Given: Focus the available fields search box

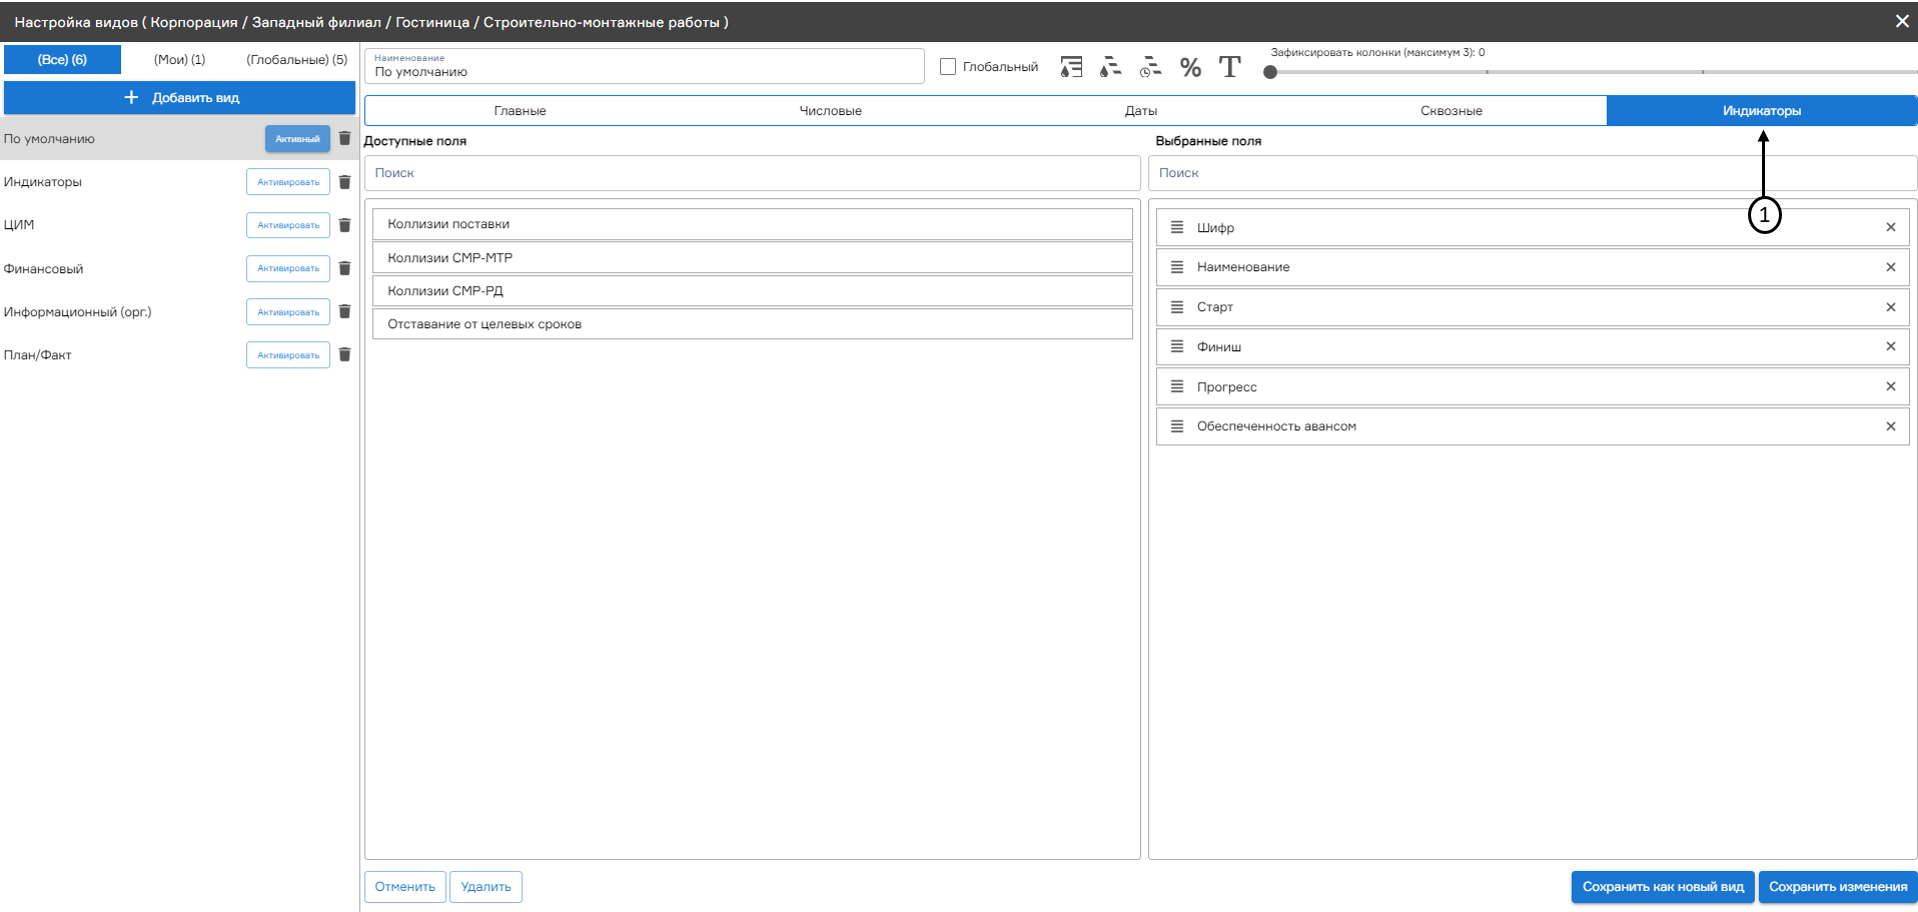Looking at the screenshot, I should [752, 173].
